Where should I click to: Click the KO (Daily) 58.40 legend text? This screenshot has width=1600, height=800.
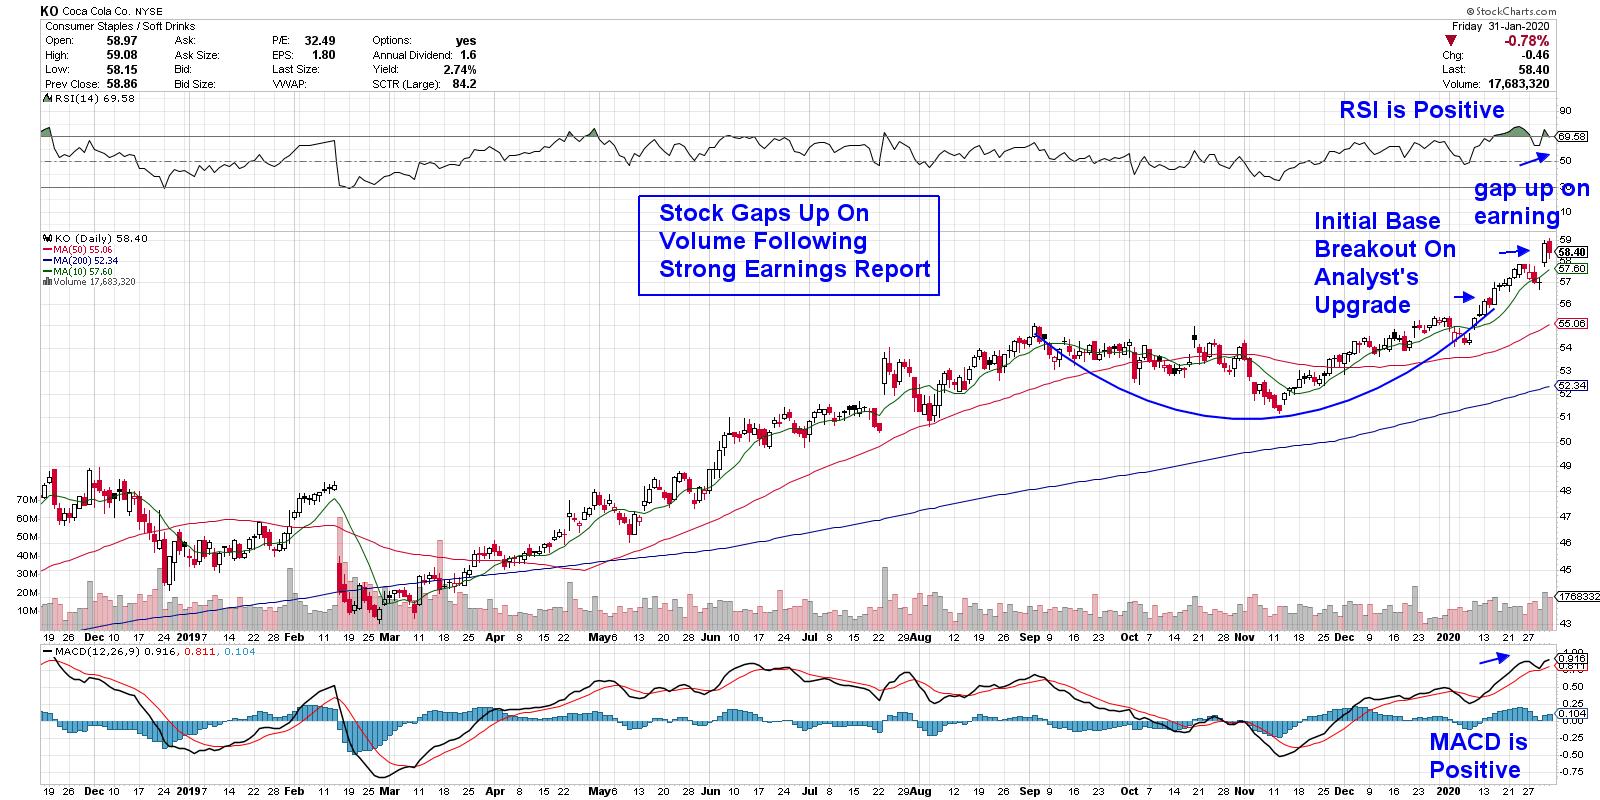coord(99,238)
